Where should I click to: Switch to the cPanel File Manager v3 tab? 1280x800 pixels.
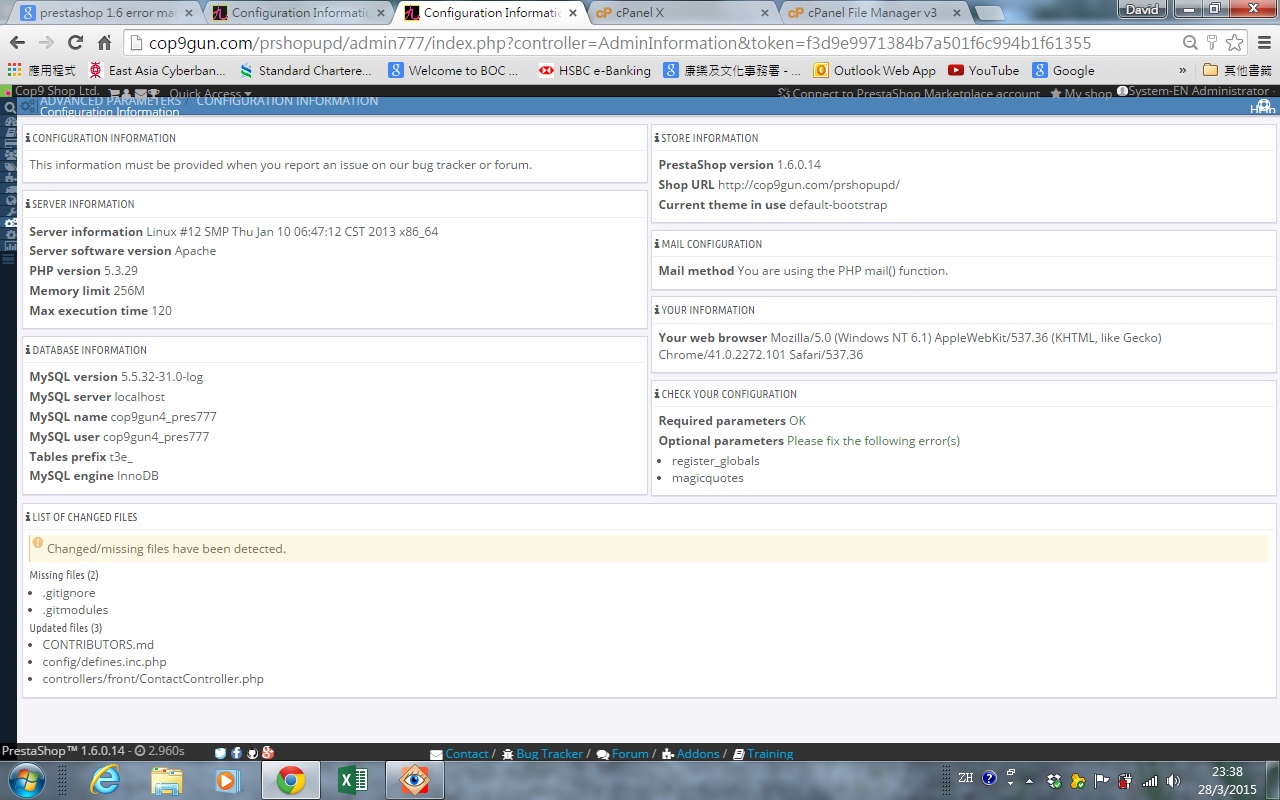(x=875, y=13)
